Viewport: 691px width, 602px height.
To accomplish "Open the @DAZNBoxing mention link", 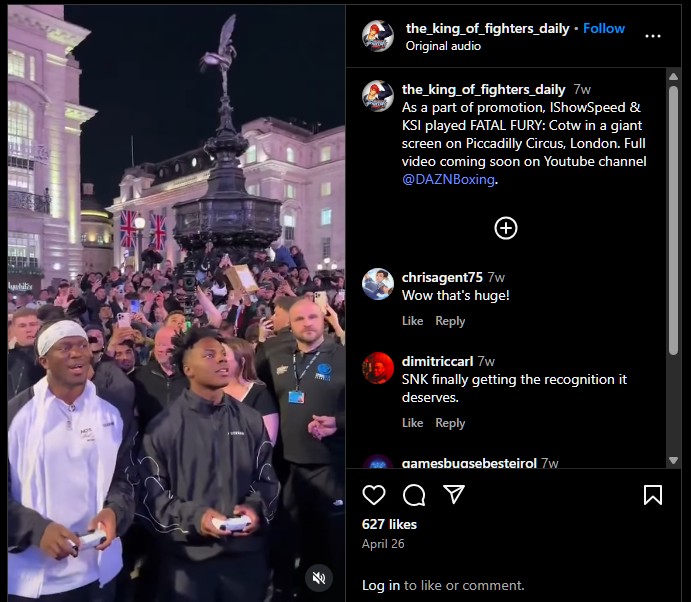I will 448,179.
